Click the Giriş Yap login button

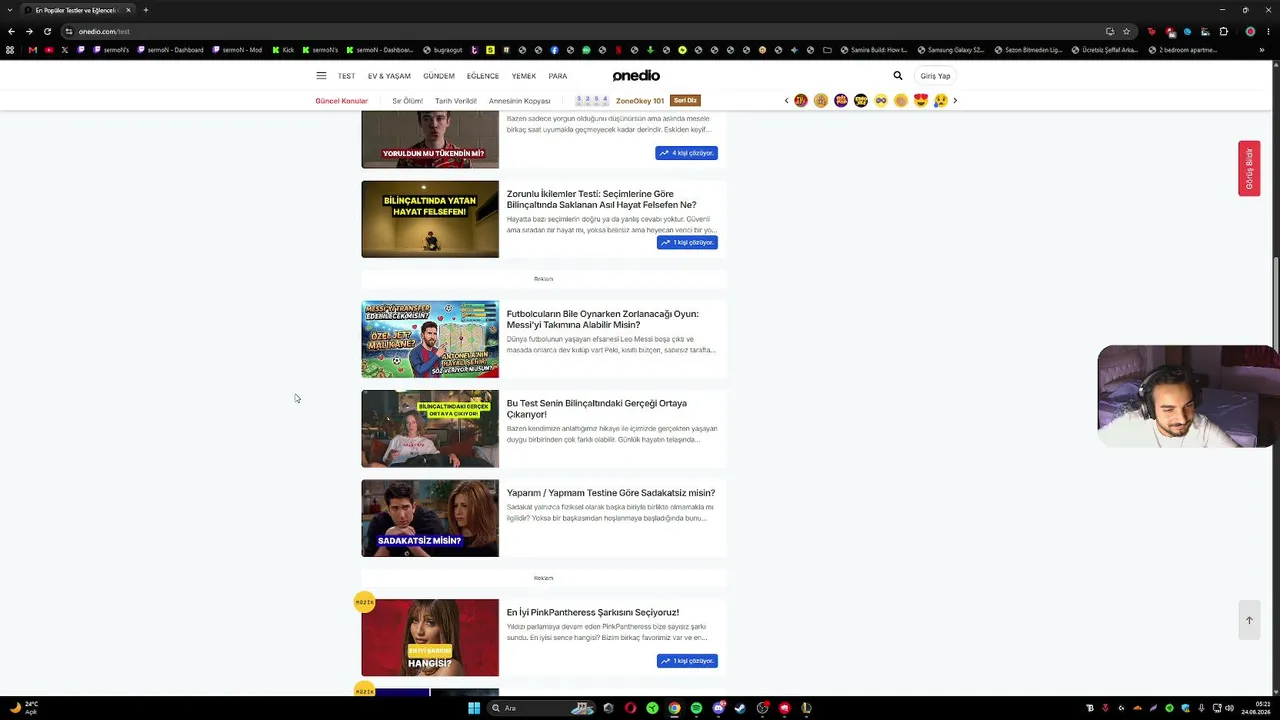pos(936,76)
